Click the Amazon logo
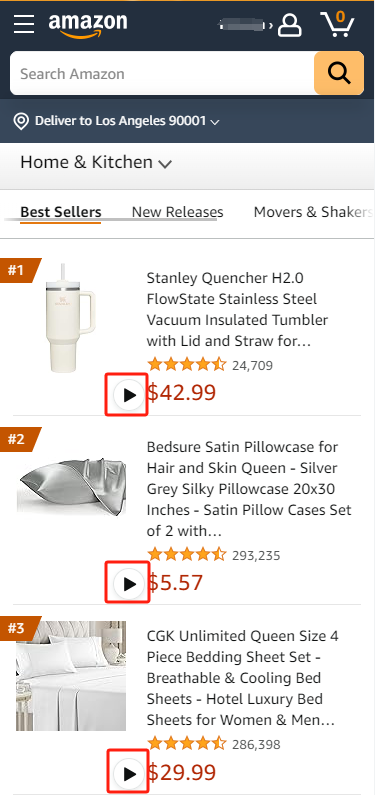The width and height of the screenshot is (375, 795). [88, 25]
